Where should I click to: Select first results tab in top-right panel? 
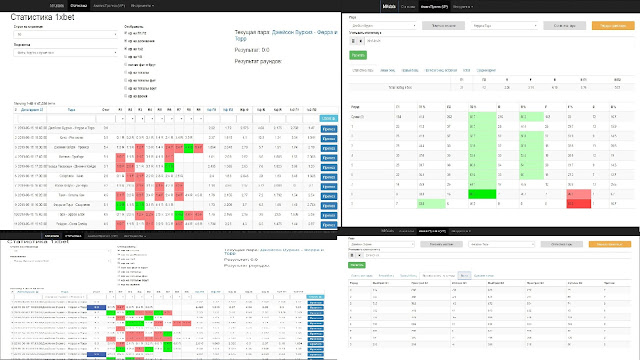(363, 70)
